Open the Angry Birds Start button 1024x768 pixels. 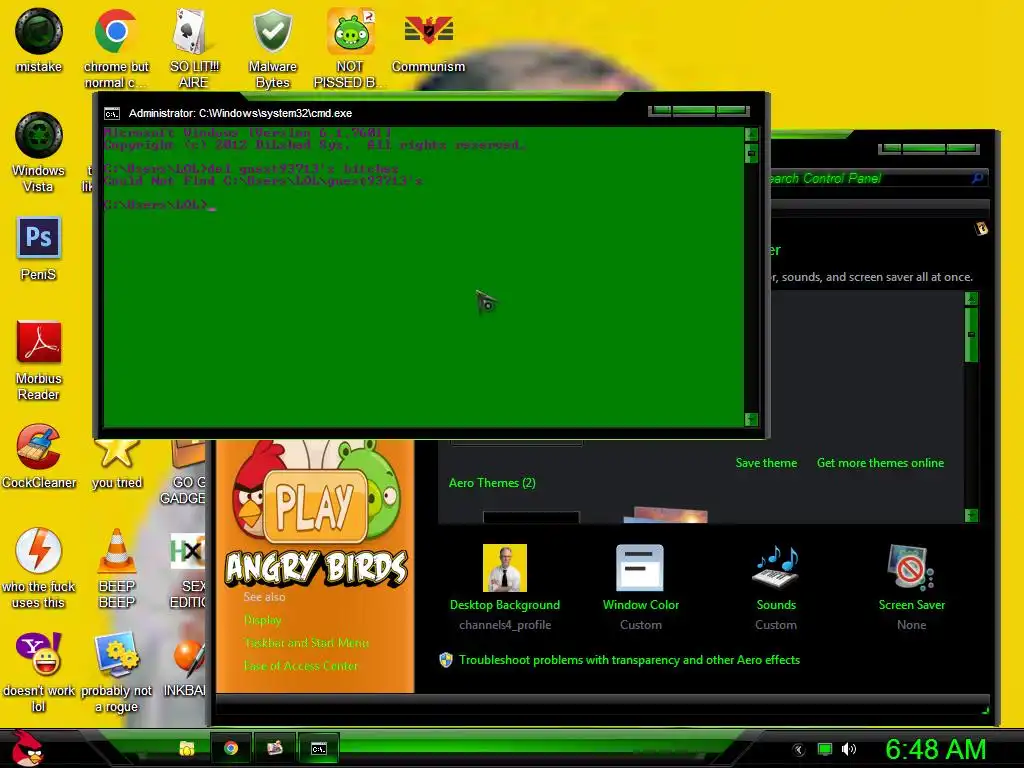coord(27,748)
